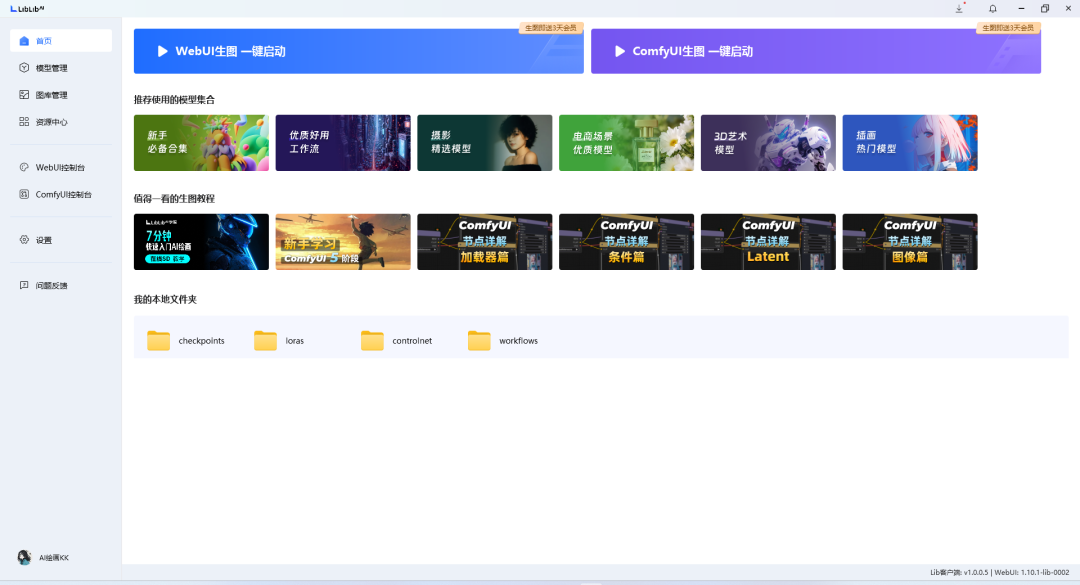Click the user avatar picture

click(24, 557)
